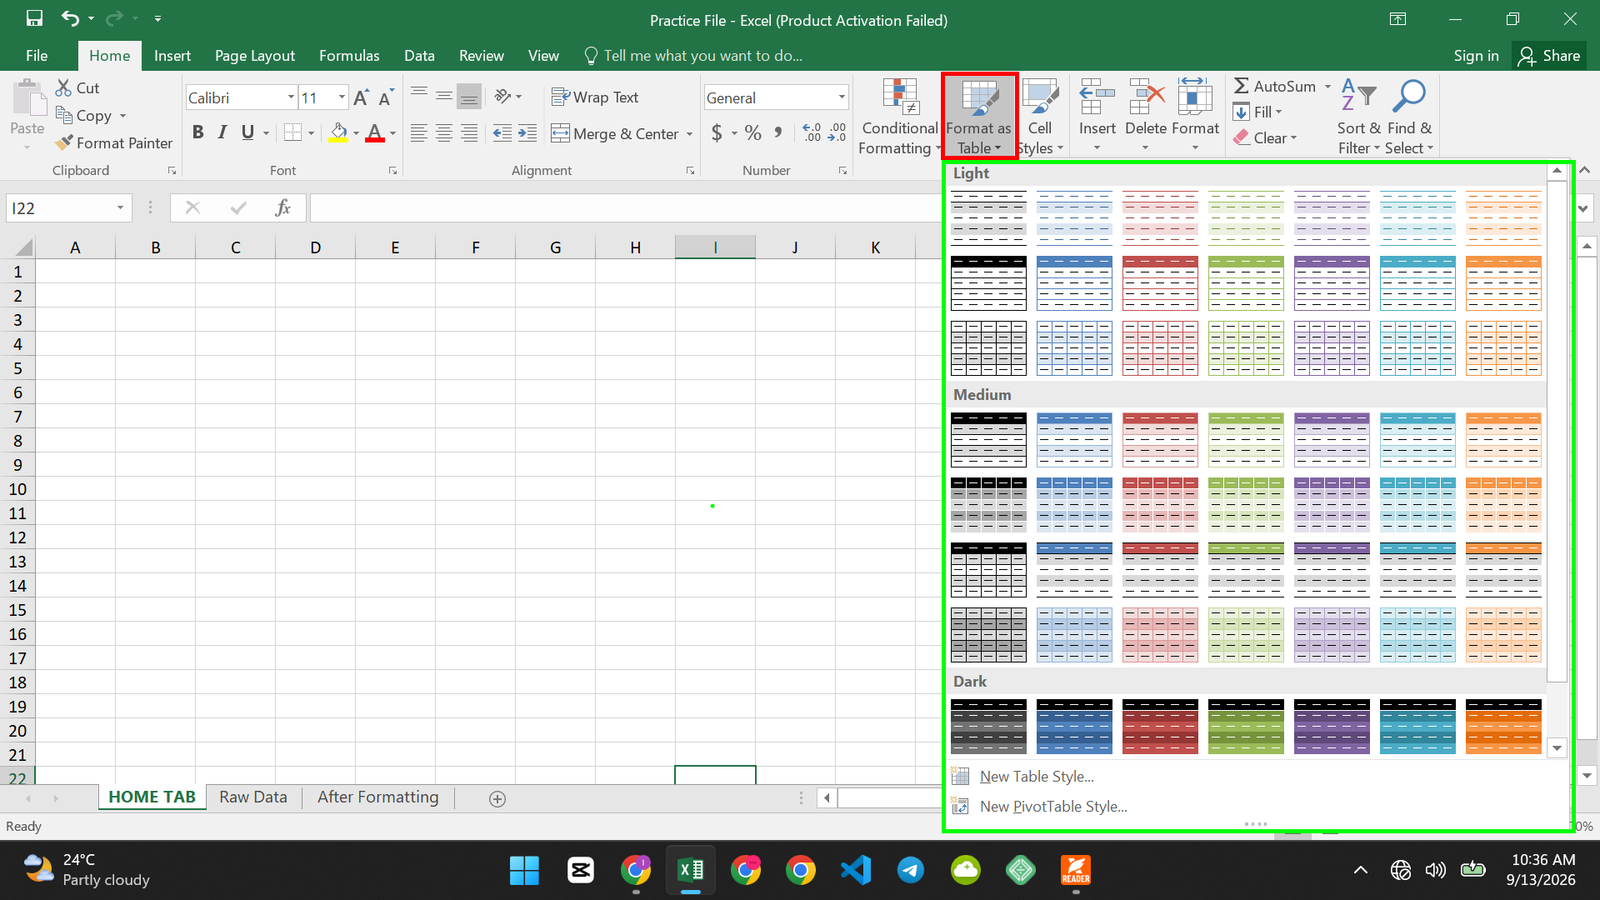Viewport: 1600px width, 900px height.
Task: Select New Table Style option
Action: click(1036, 776)
